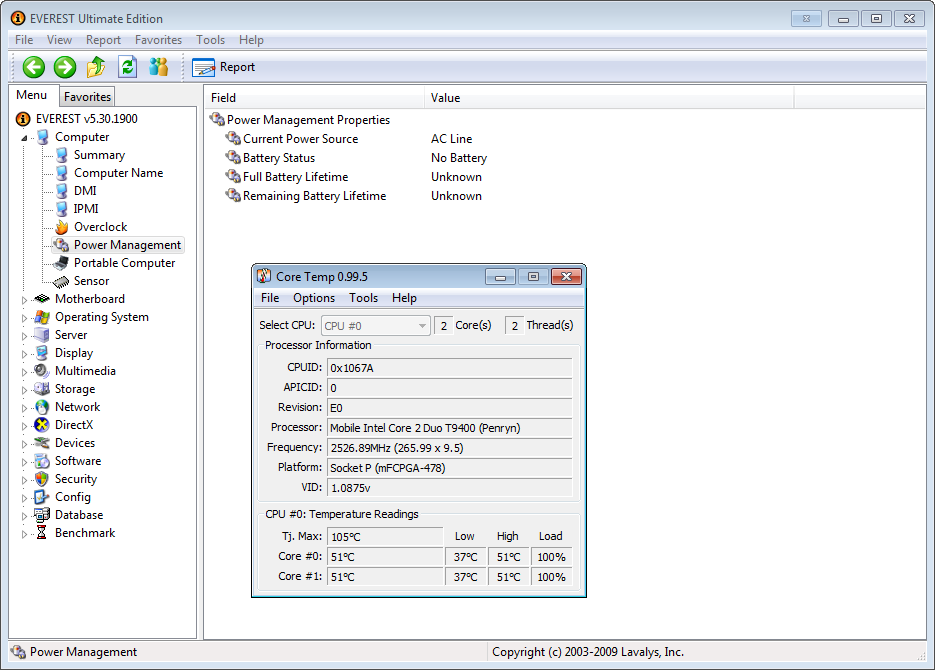Open EVEREST Favorites menu
The height and width of the screenshot is (670, 935).
(x=158, y=40)
